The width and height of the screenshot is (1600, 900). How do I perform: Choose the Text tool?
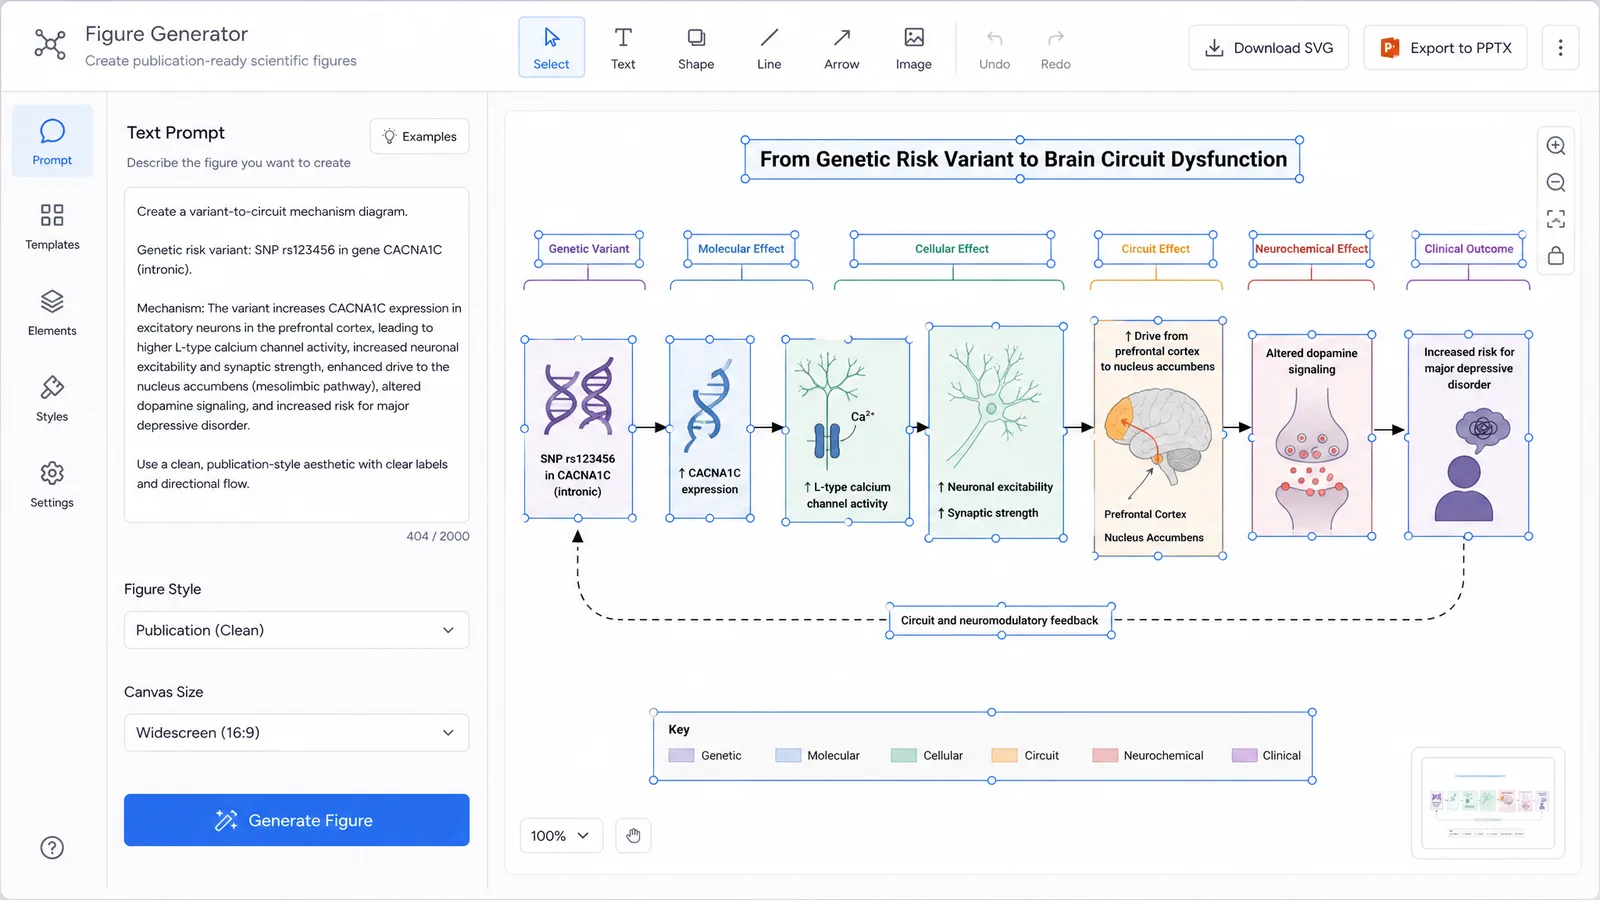pos(623,47)
